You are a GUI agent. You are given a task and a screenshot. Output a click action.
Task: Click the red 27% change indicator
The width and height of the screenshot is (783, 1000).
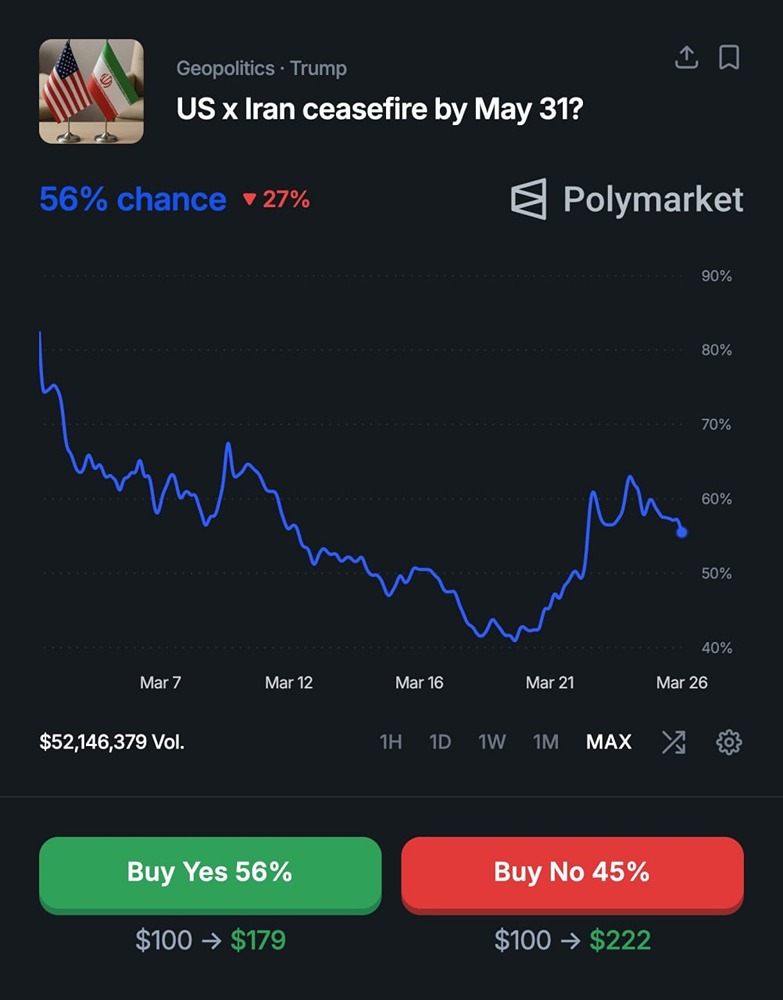pos(277,199)
